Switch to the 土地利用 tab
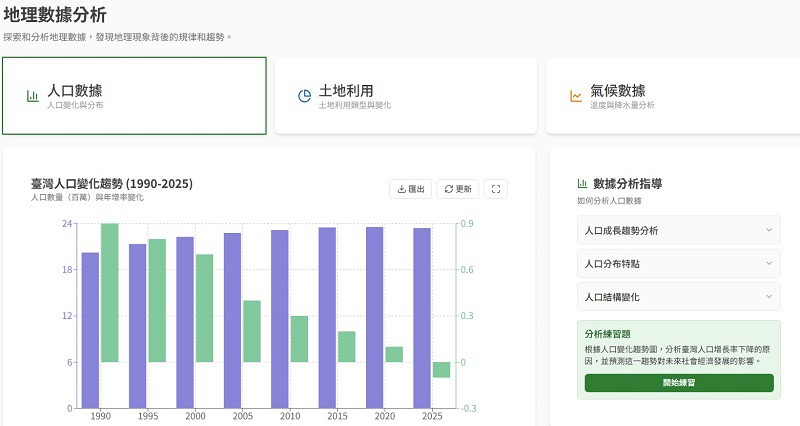The image size is (800, 426). (x=405, y=96)
